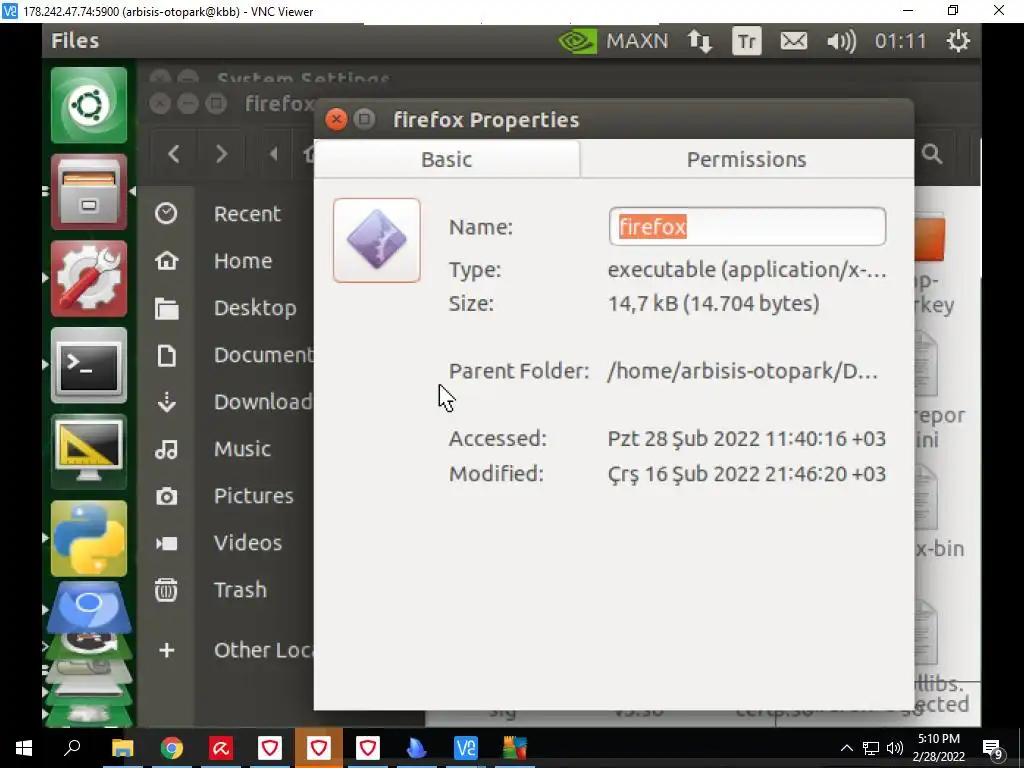Open System Settings wrench launcher icon
Screen dimensions: 1024x768
(x=89, y=279)
